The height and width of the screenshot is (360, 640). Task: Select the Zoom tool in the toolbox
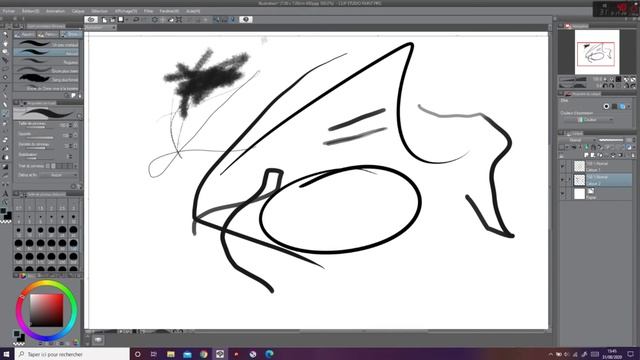click(5, 35)
